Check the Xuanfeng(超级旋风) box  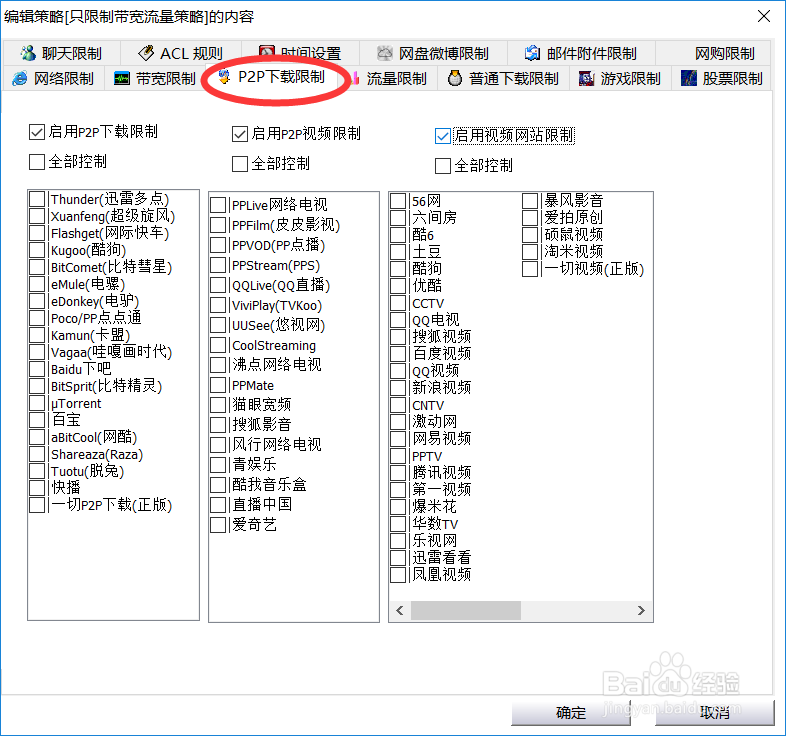tap(37, 216)
